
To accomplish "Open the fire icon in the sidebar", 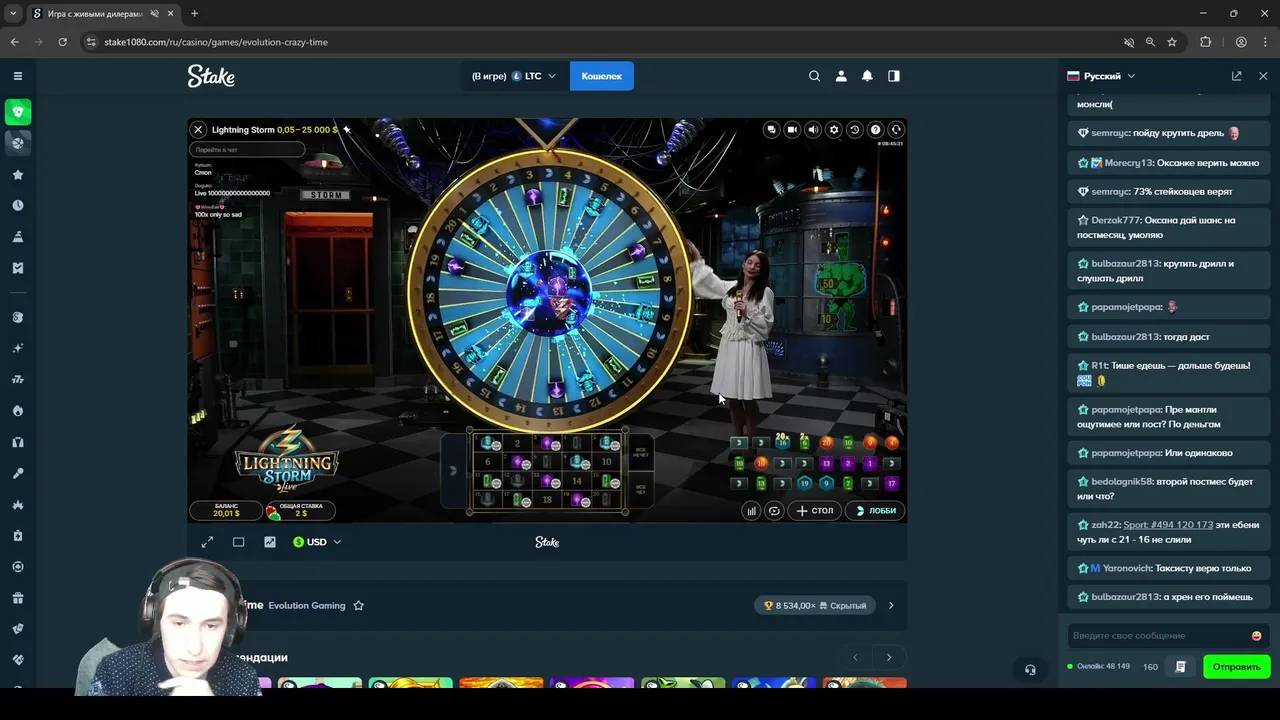I will point(18,411).
